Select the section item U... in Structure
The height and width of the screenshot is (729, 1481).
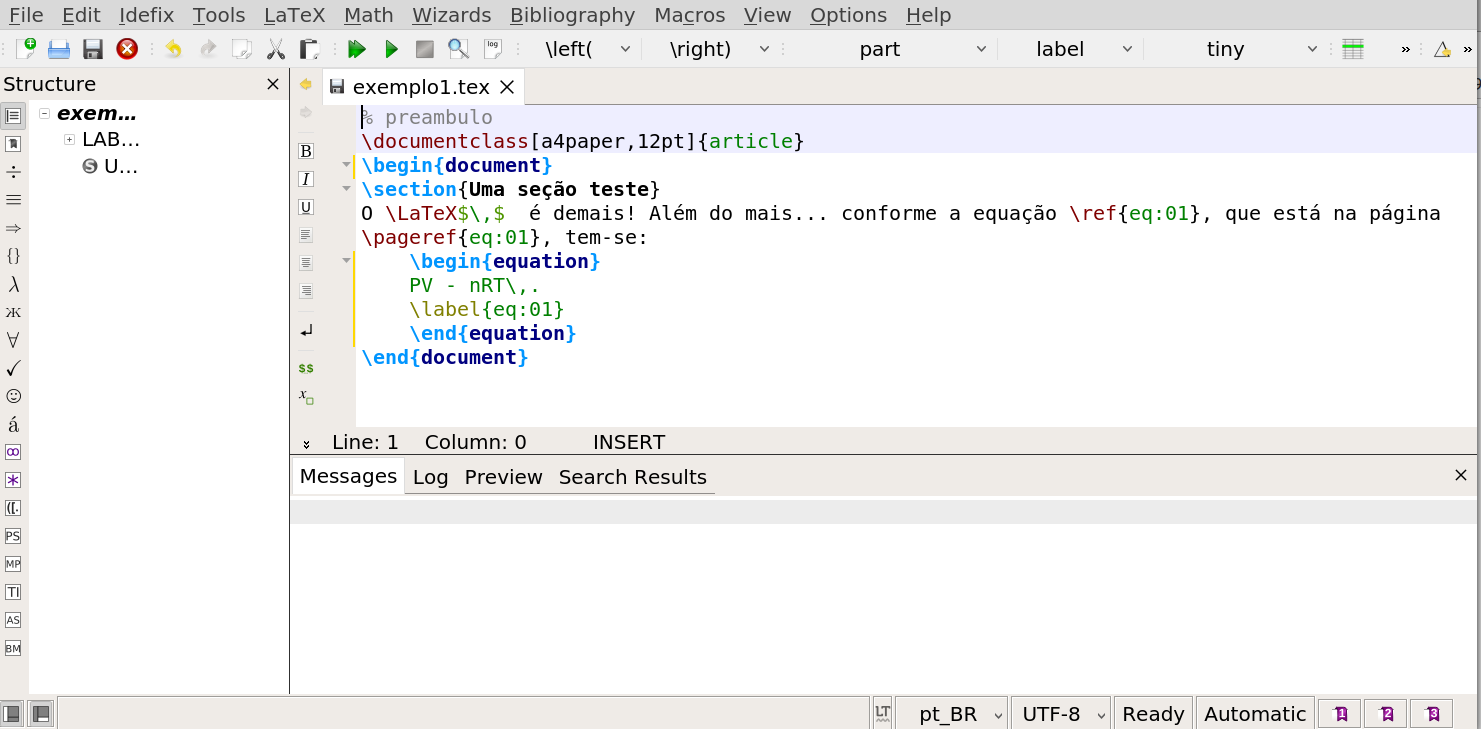click(x=110, y=166)
